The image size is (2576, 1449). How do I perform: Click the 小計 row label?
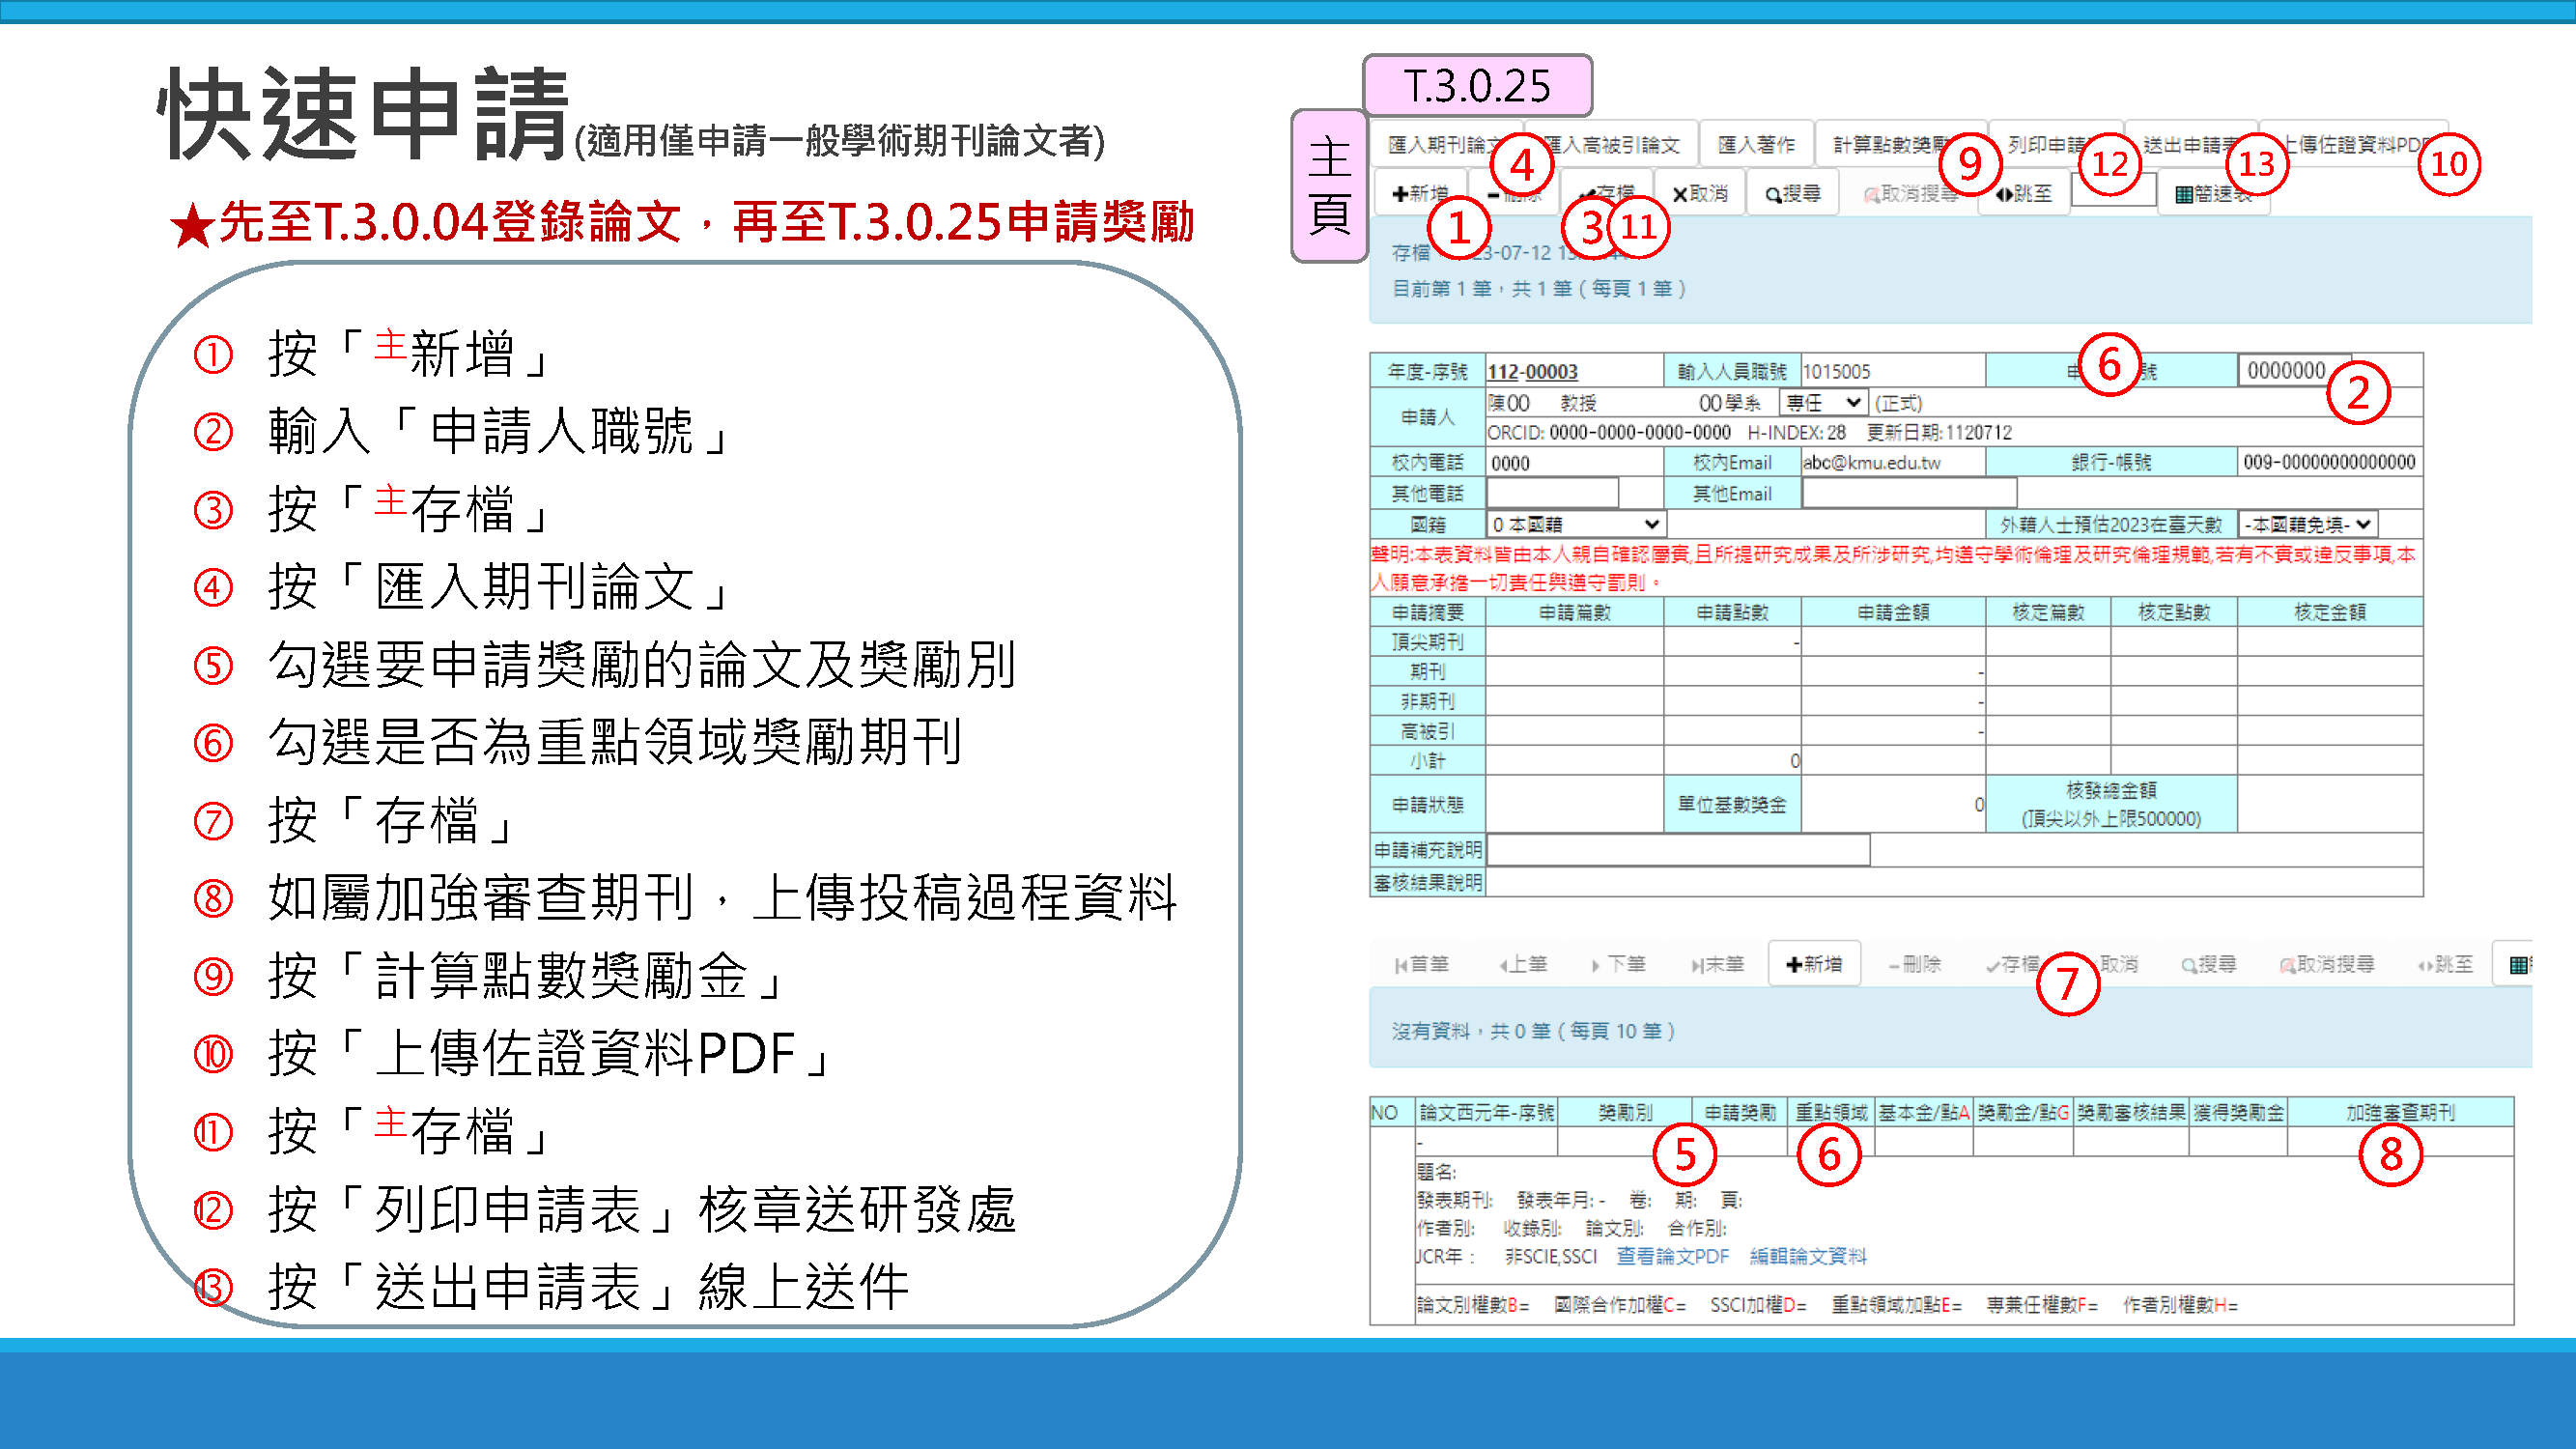(x=1427, y=761)
